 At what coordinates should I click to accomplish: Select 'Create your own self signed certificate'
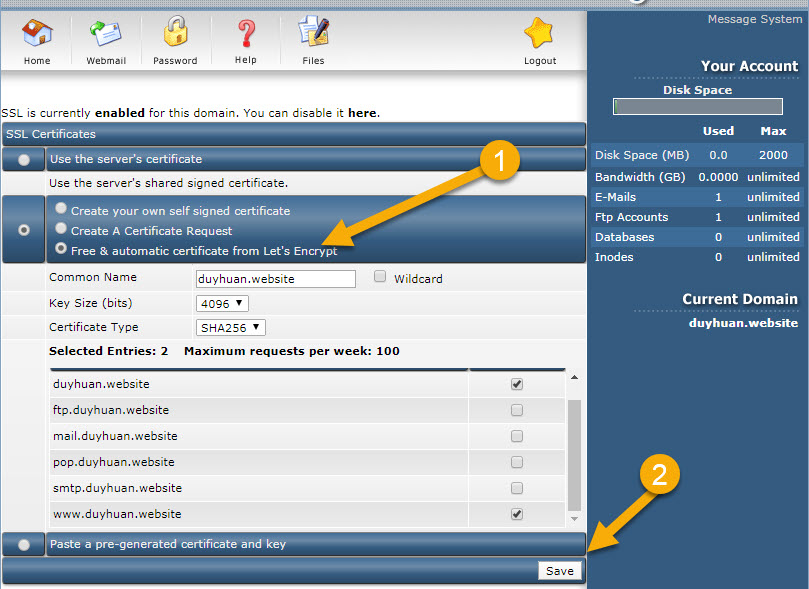tap(62, 210)
